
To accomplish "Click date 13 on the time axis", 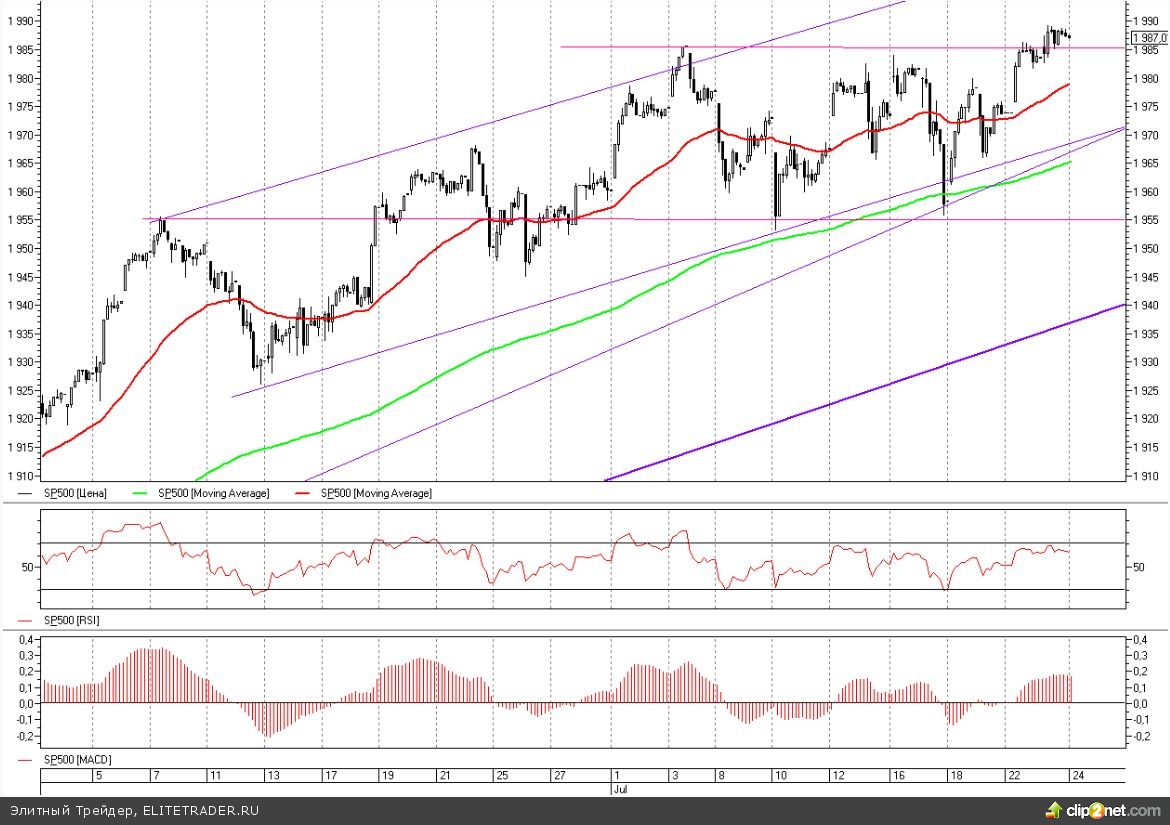I will tap(274, 775).
